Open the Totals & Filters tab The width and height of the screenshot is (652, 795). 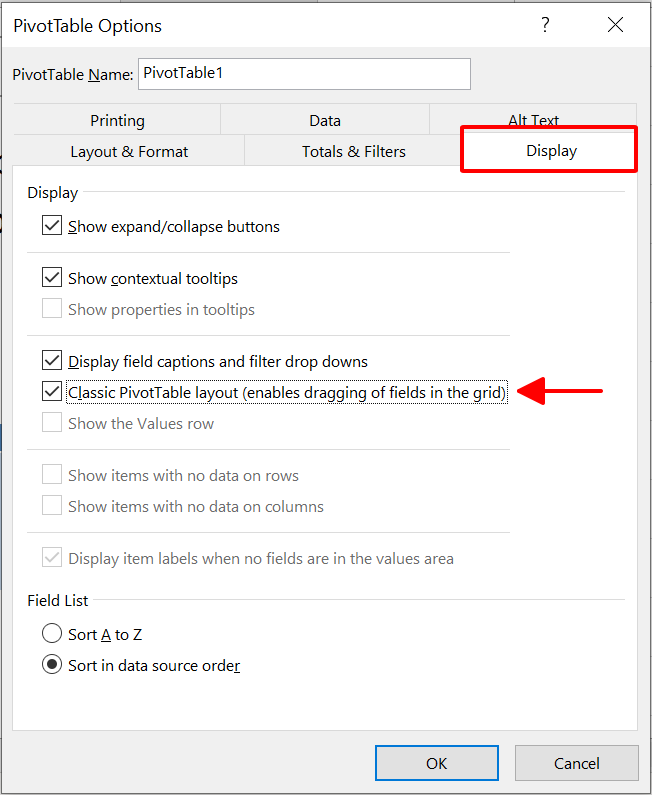pyautogui.click(x=353, y=151)
